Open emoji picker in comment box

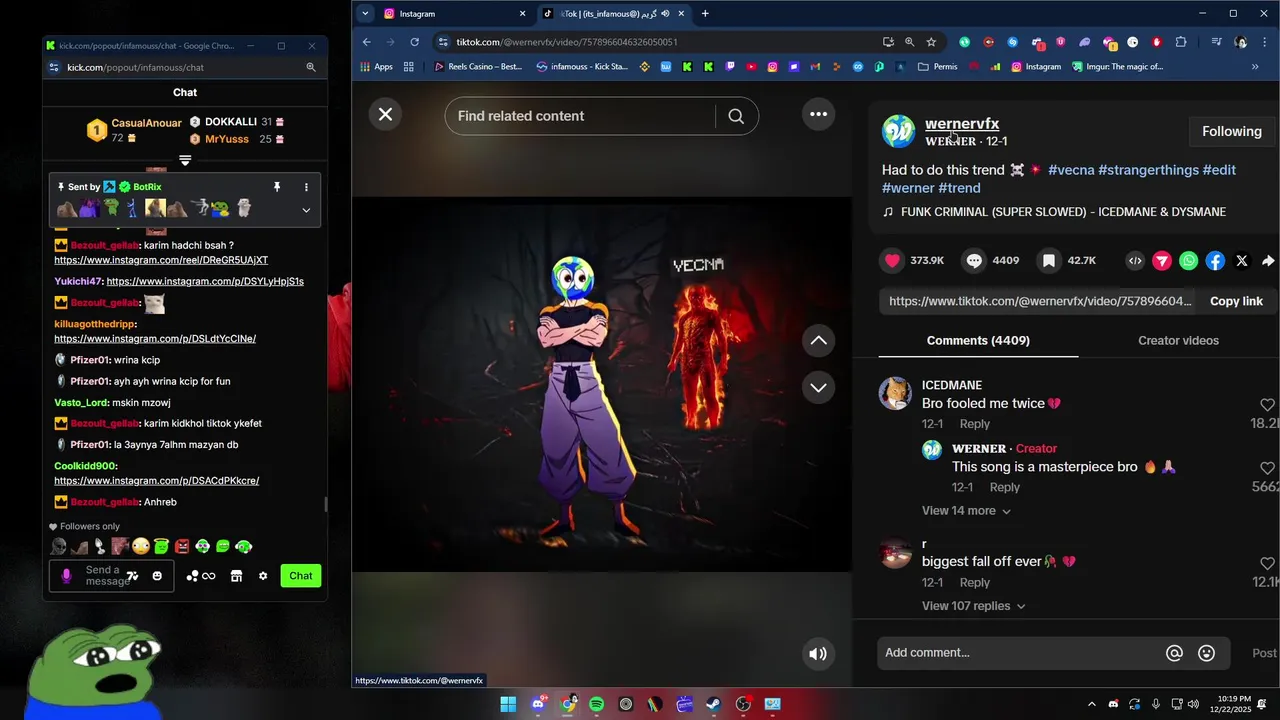pos(1206,653)
